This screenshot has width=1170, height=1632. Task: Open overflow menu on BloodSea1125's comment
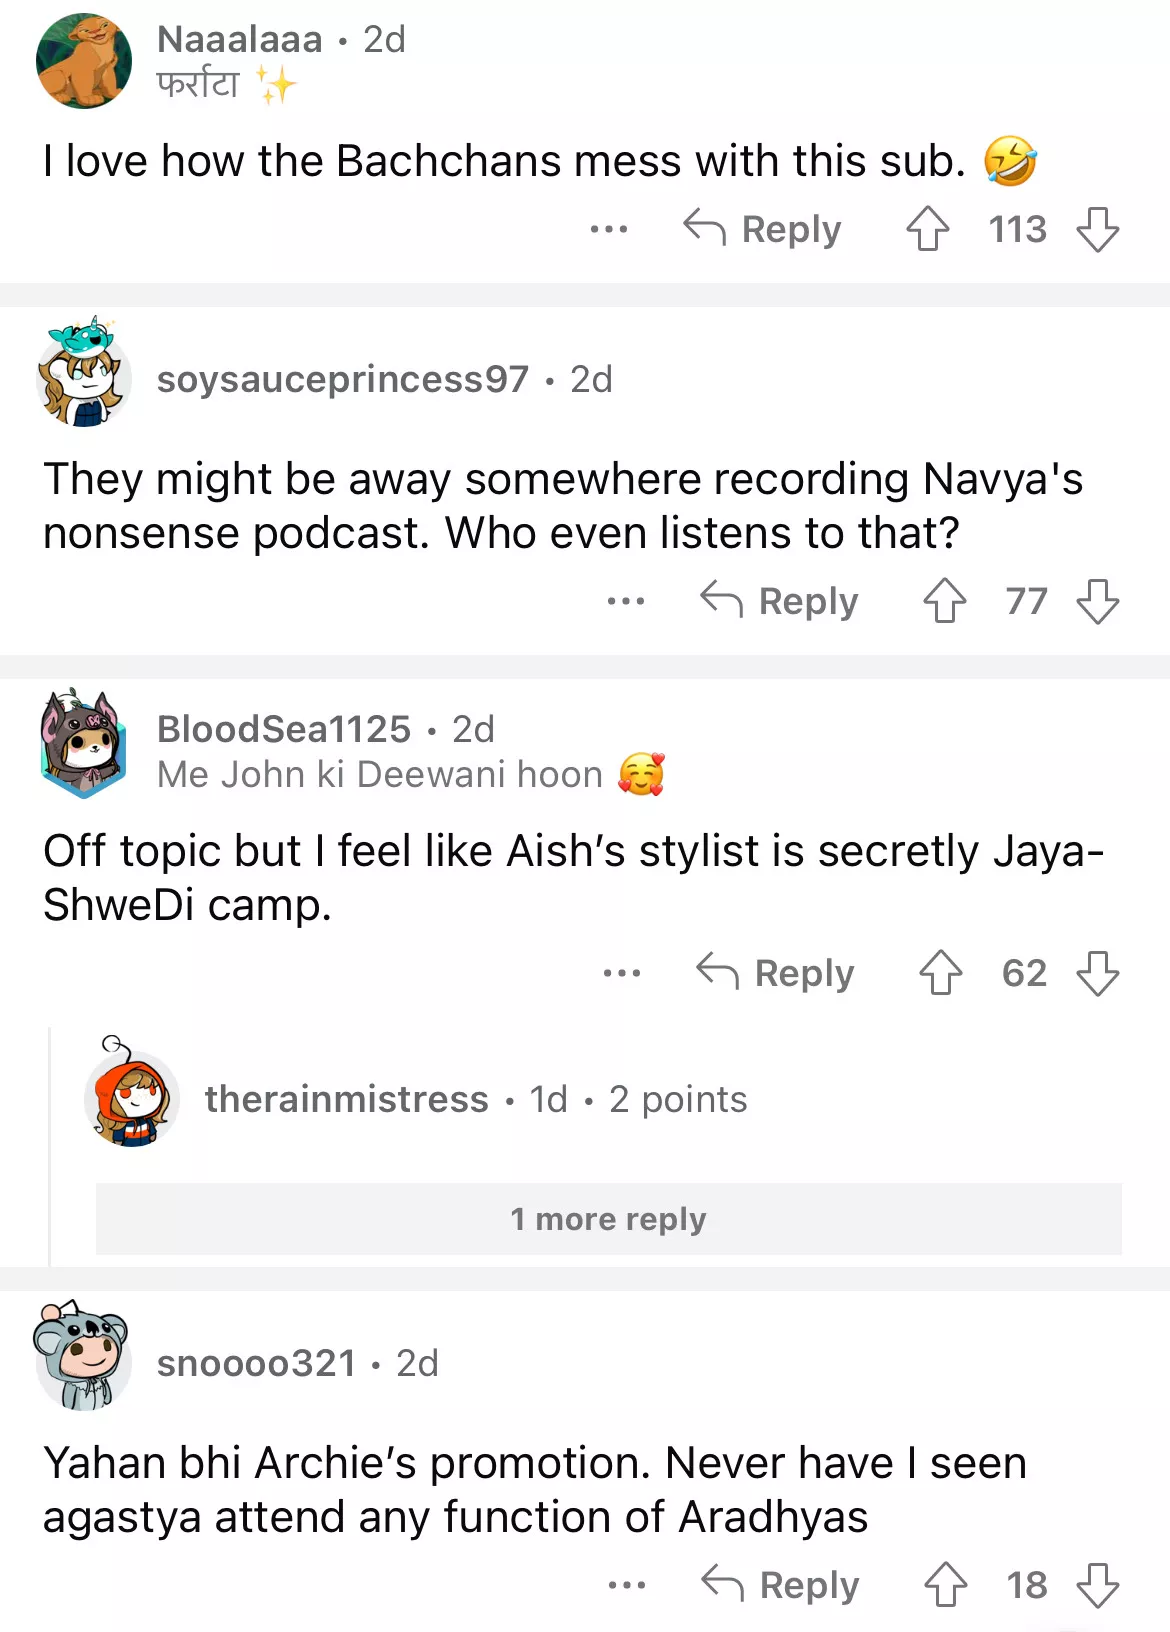622,973
